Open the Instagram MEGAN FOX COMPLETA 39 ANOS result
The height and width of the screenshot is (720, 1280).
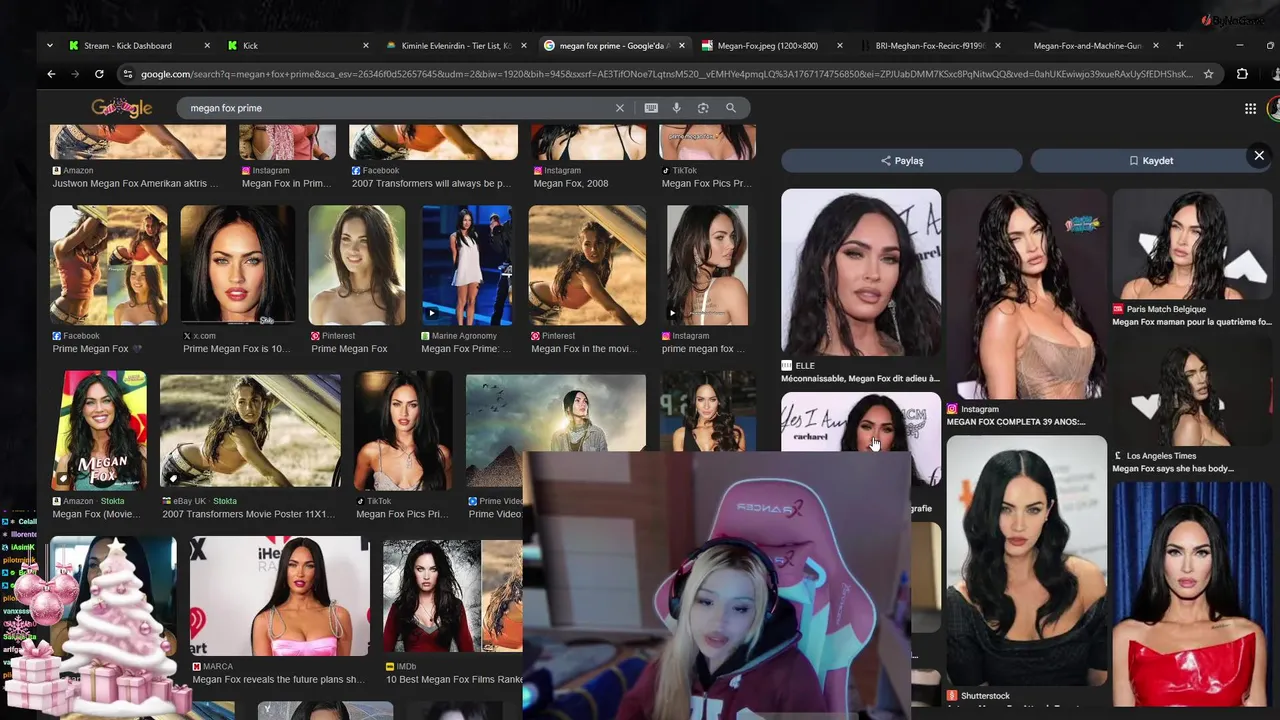[x=1027, y=294]
